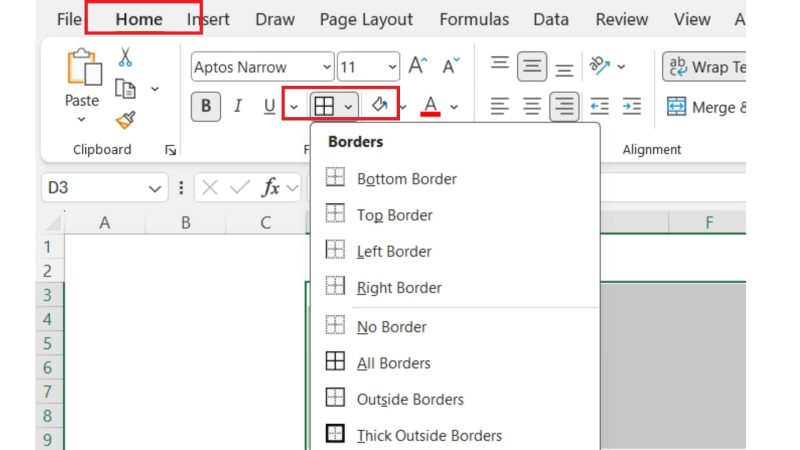Switch to the View tab
This screenshot has width=800, height=450.
[692, 19]
